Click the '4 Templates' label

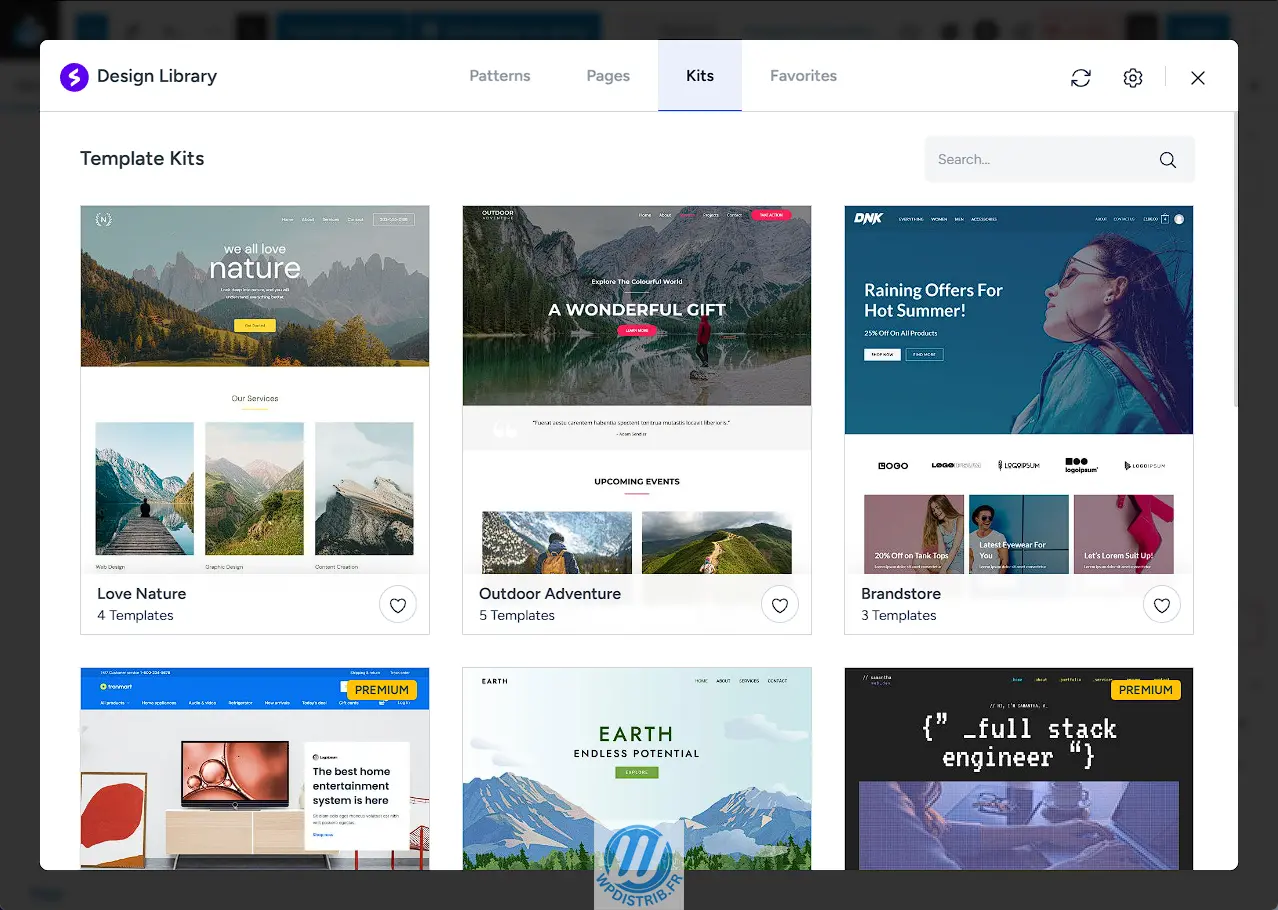coord(135,616)
